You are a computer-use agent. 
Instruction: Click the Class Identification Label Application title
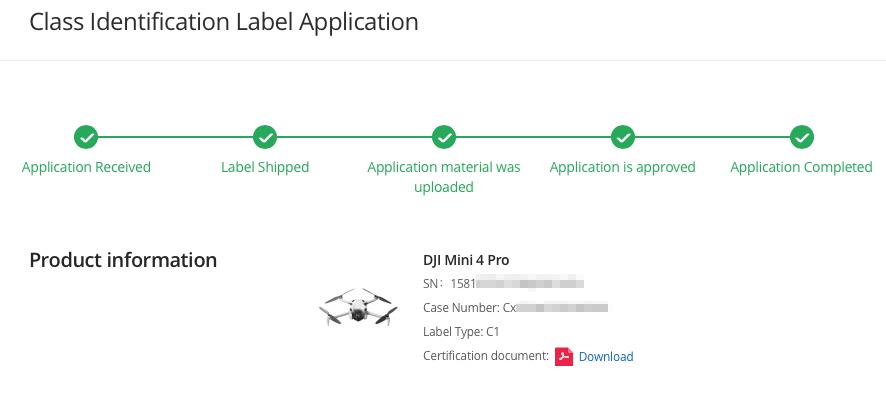[x=224, y=23]
